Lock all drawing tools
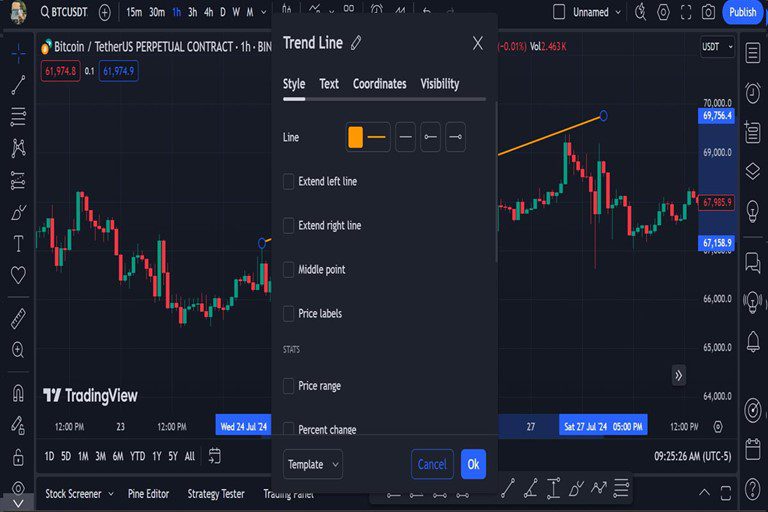The height and width of the screenshot is (512, 768). click(x=18, y=457)
